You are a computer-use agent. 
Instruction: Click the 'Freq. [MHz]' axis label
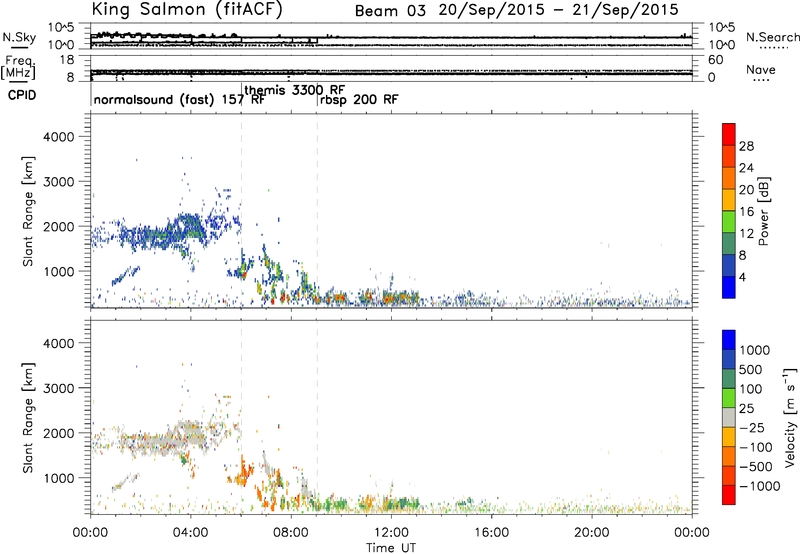click(18, 68)
